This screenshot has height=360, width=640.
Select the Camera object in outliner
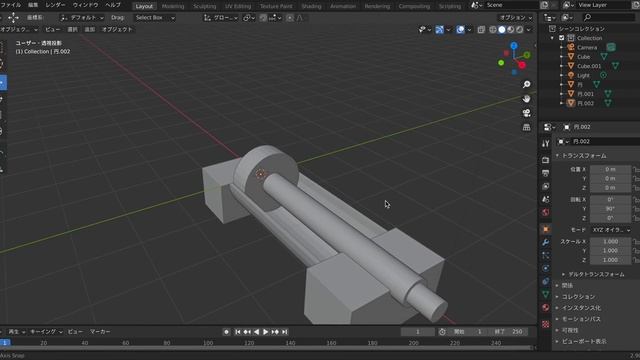[x=587, y=47]
